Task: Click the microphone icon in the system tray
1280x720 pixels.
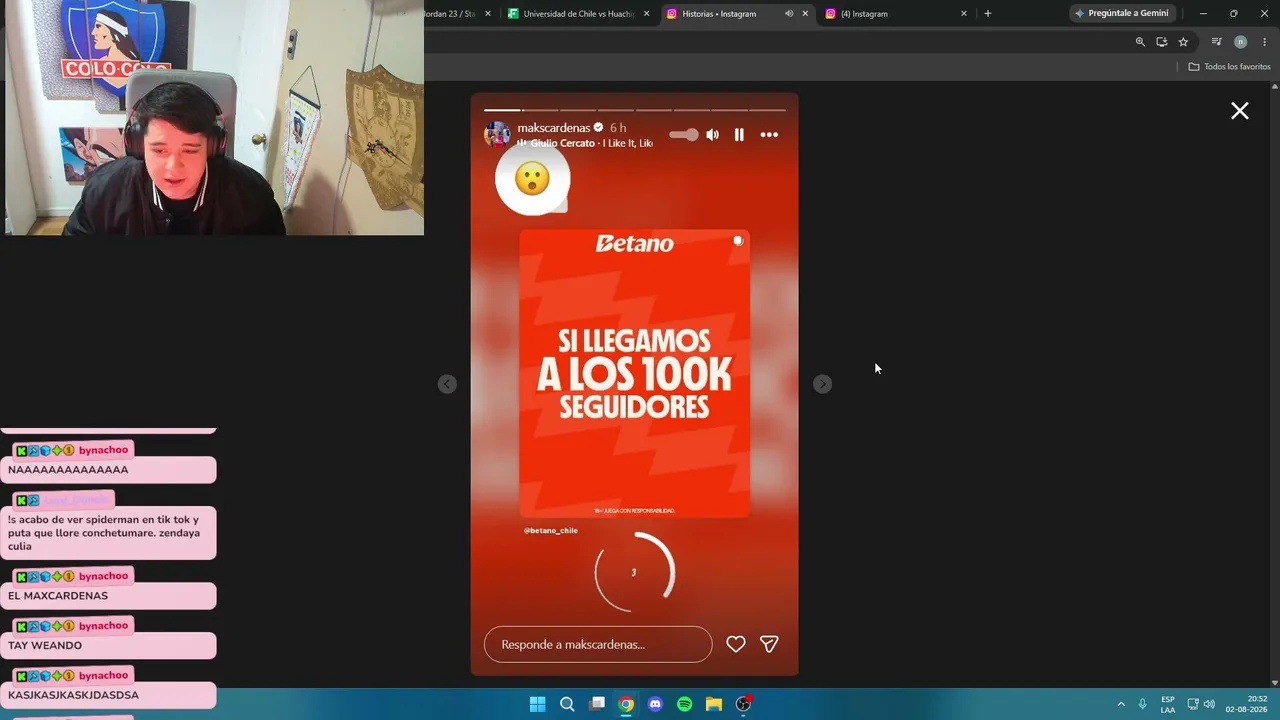Action: [1142, 704]
